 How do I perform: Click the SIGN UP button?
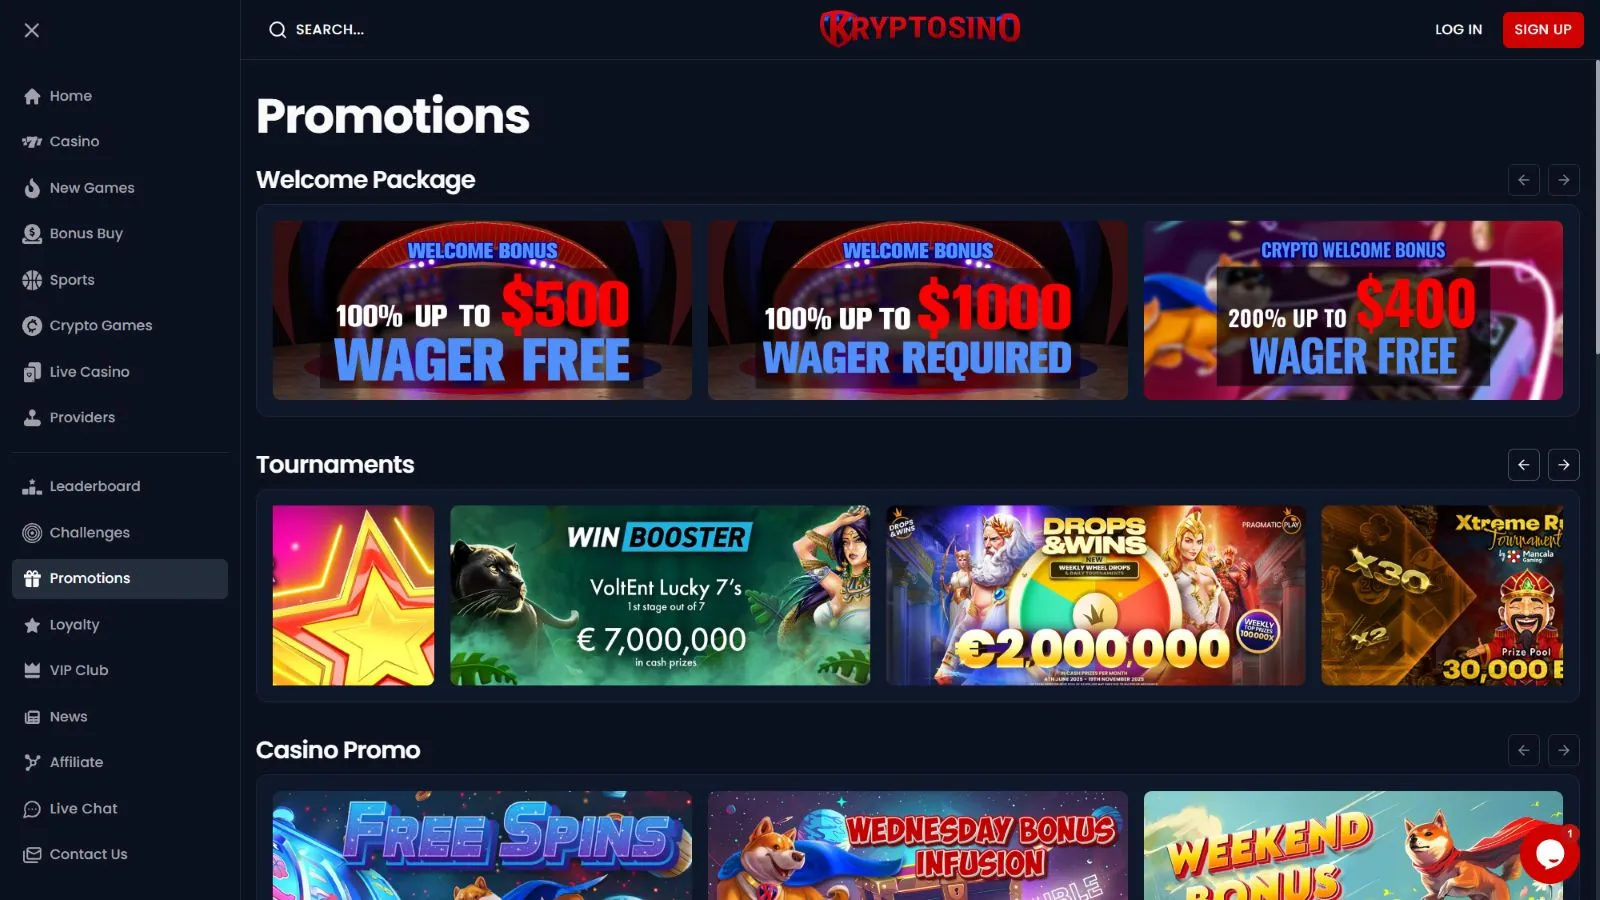(x=1543, y=30)
